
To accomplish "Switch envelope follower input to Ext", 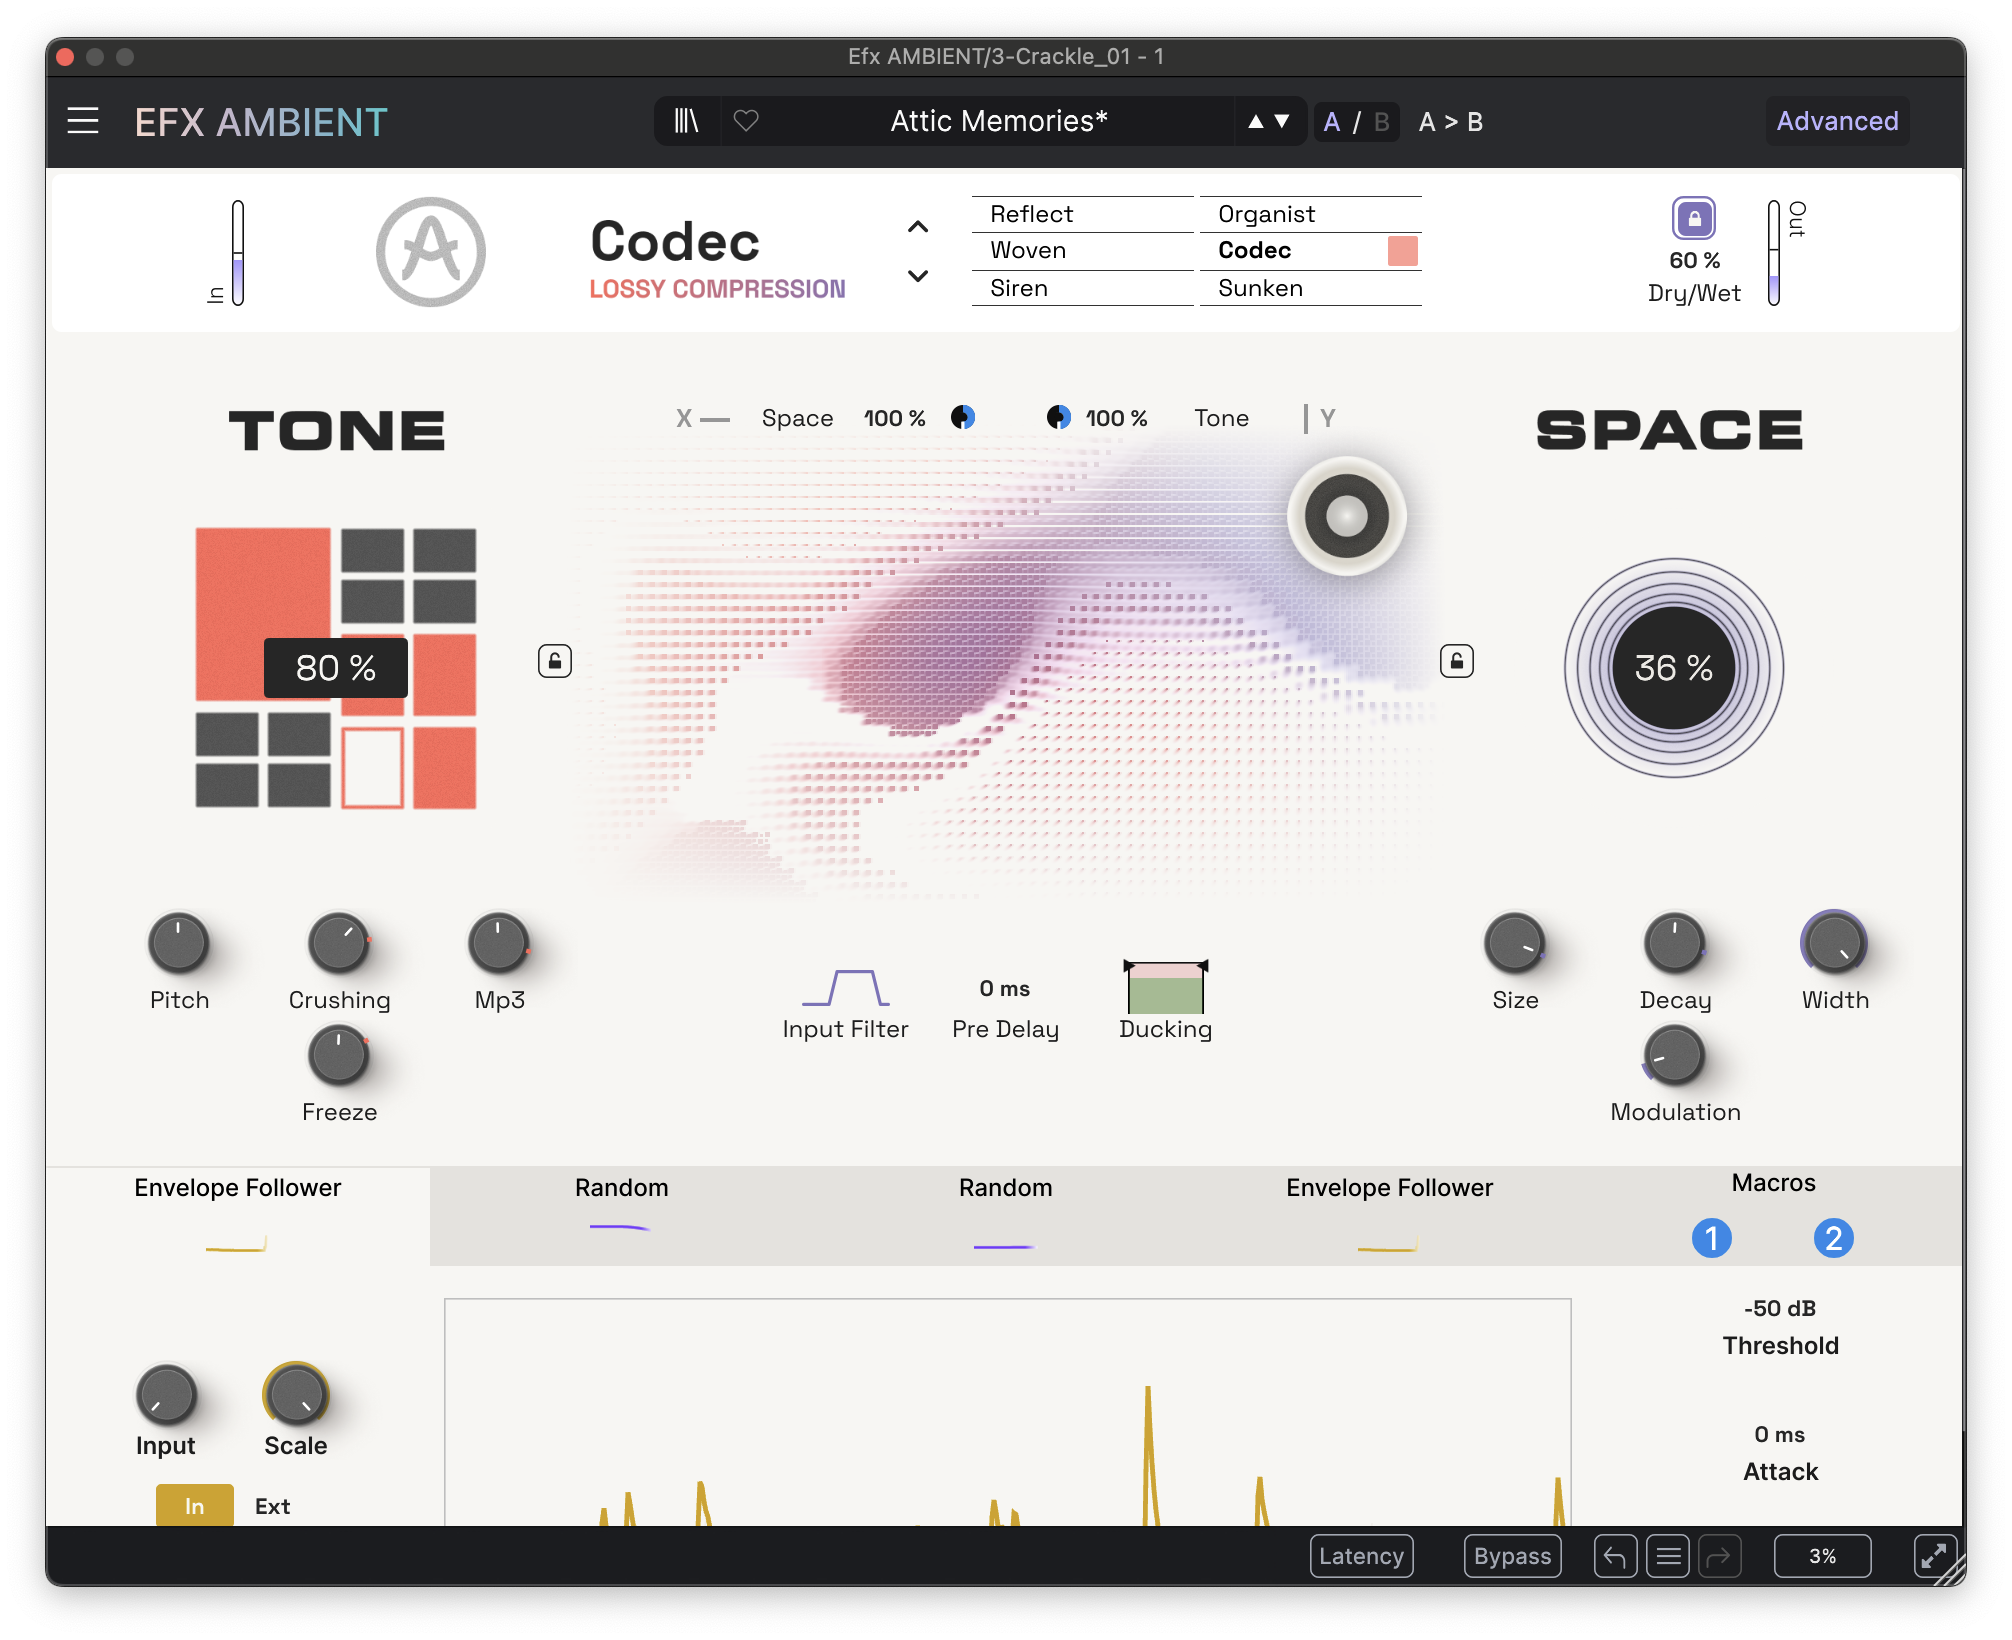I will (x=272, y=1506).
